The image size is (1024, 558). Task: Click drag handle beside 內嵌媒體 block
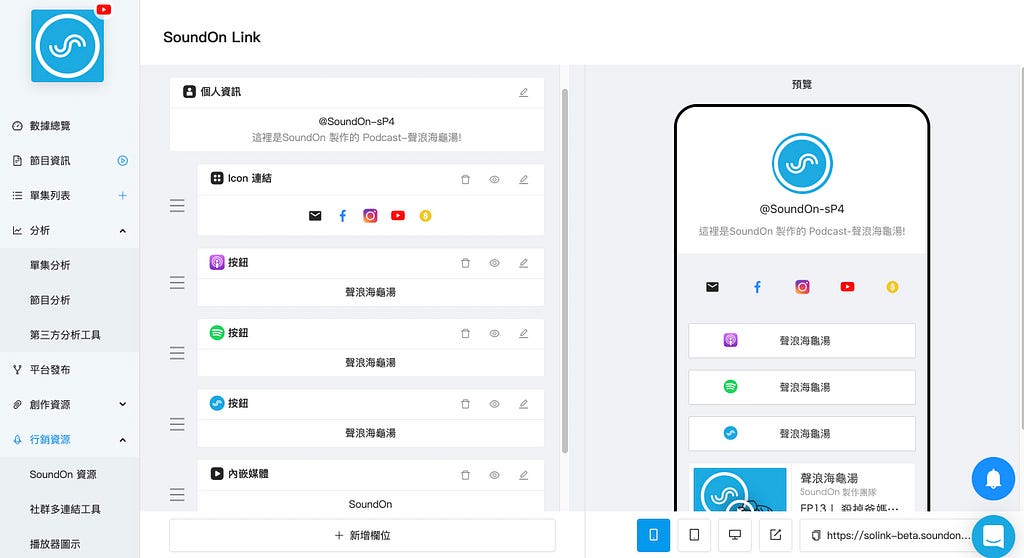click(177, 495)
